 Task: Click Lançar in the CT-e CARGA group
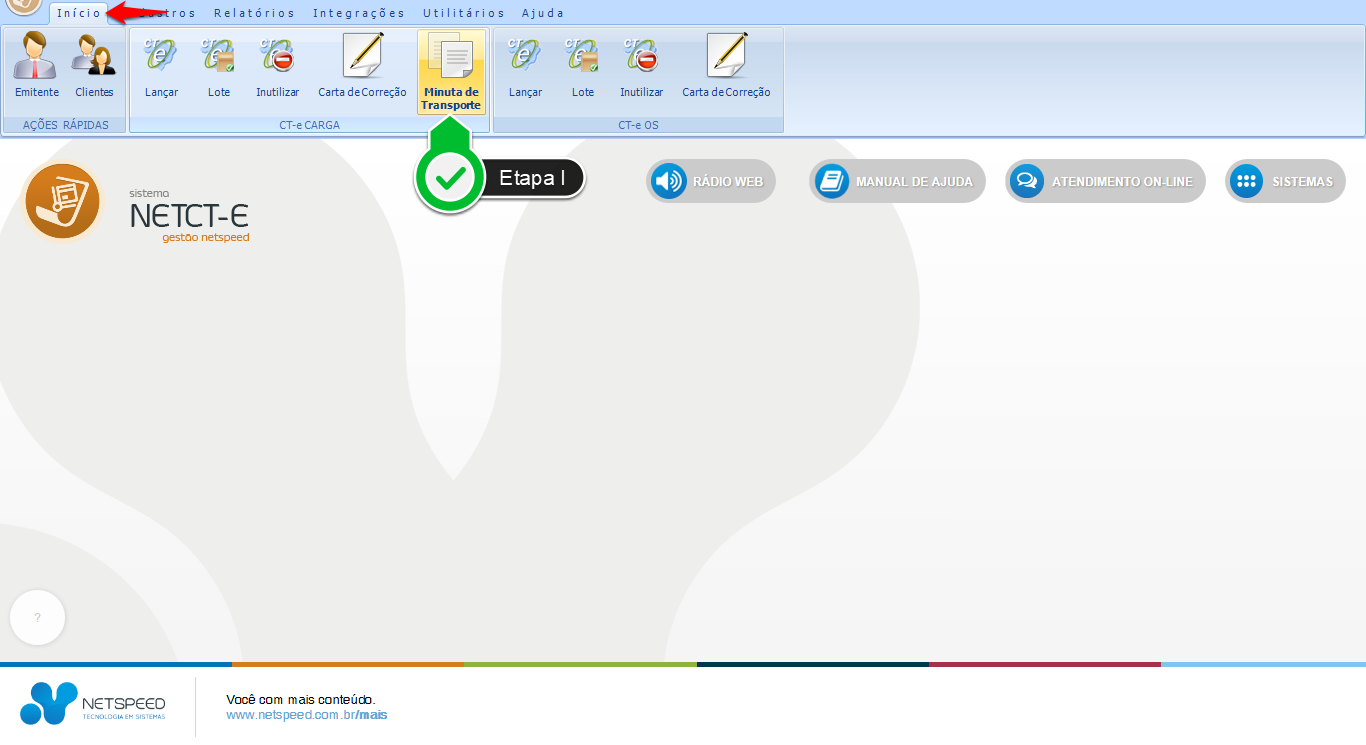click(161, 68)
